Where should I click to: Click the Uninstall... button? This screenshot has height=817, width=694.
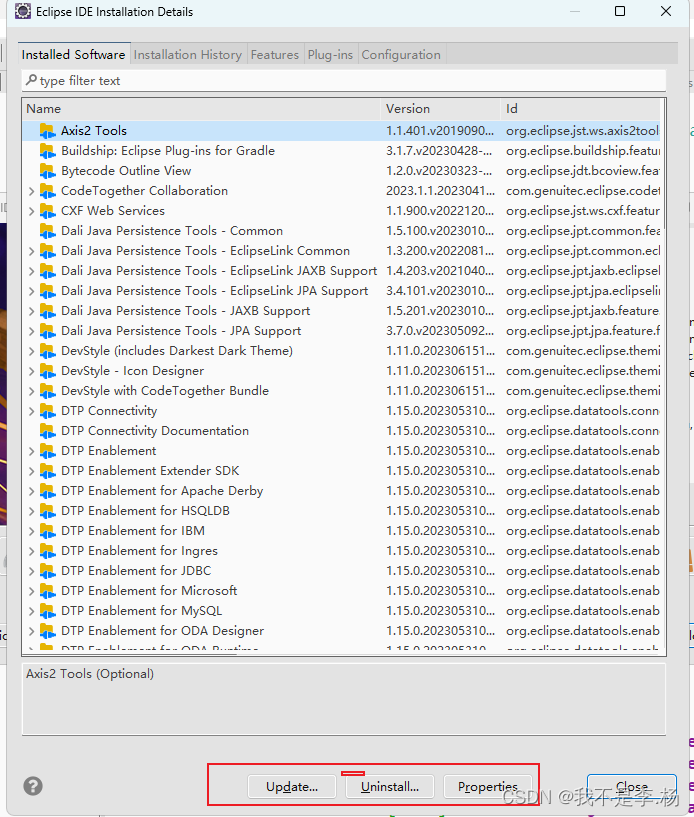tap(390, 786)
